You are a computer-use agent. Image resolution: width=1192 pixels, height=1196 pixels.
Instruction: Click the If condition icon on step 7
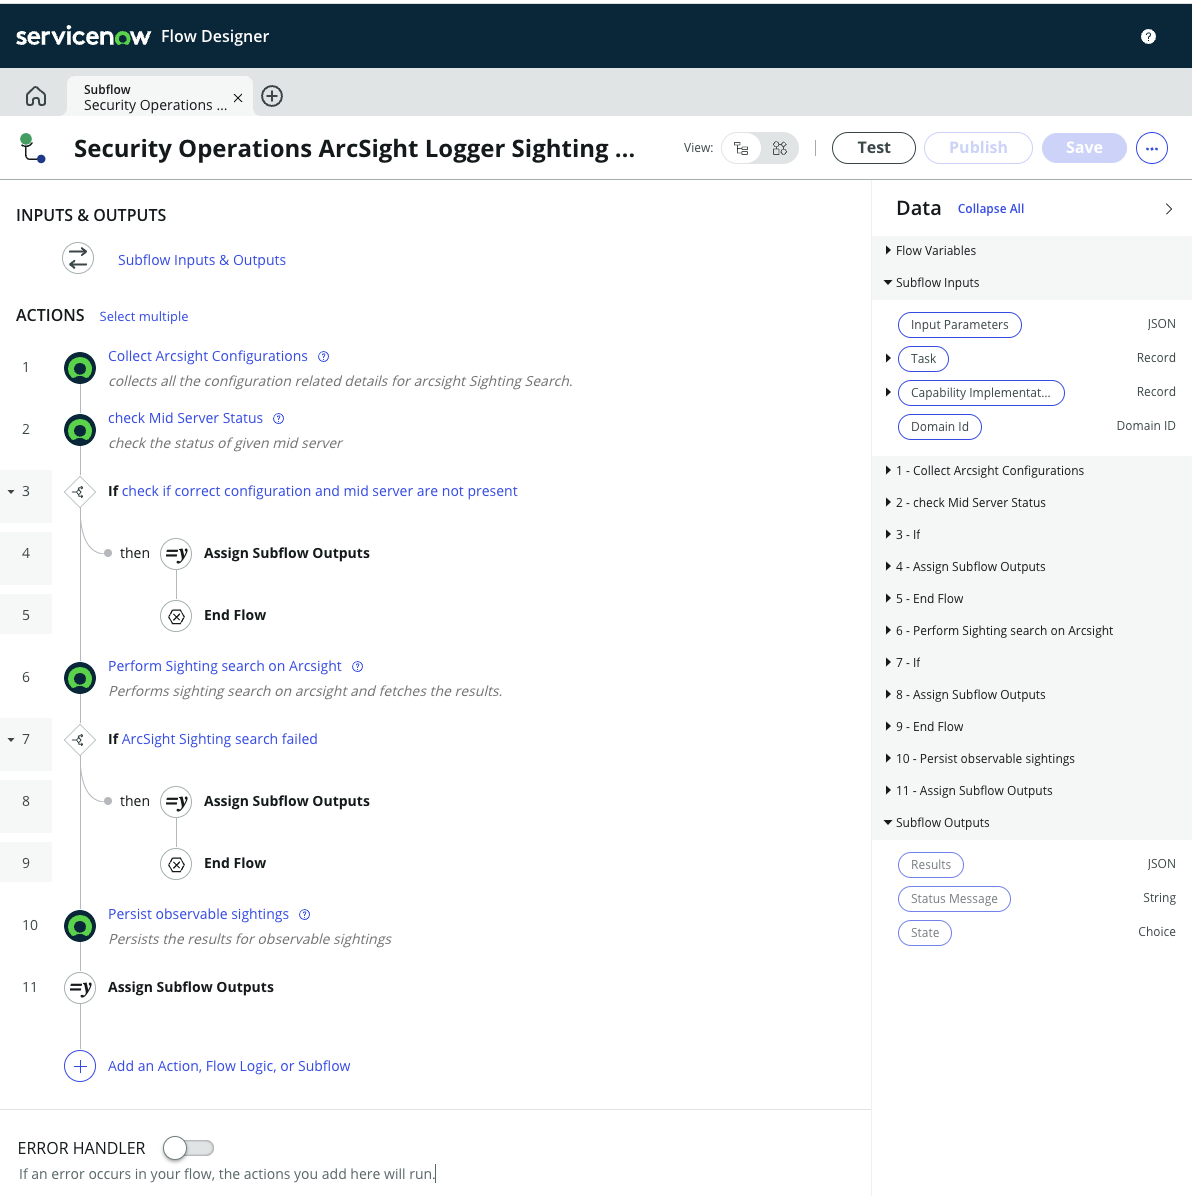[79, 740]
